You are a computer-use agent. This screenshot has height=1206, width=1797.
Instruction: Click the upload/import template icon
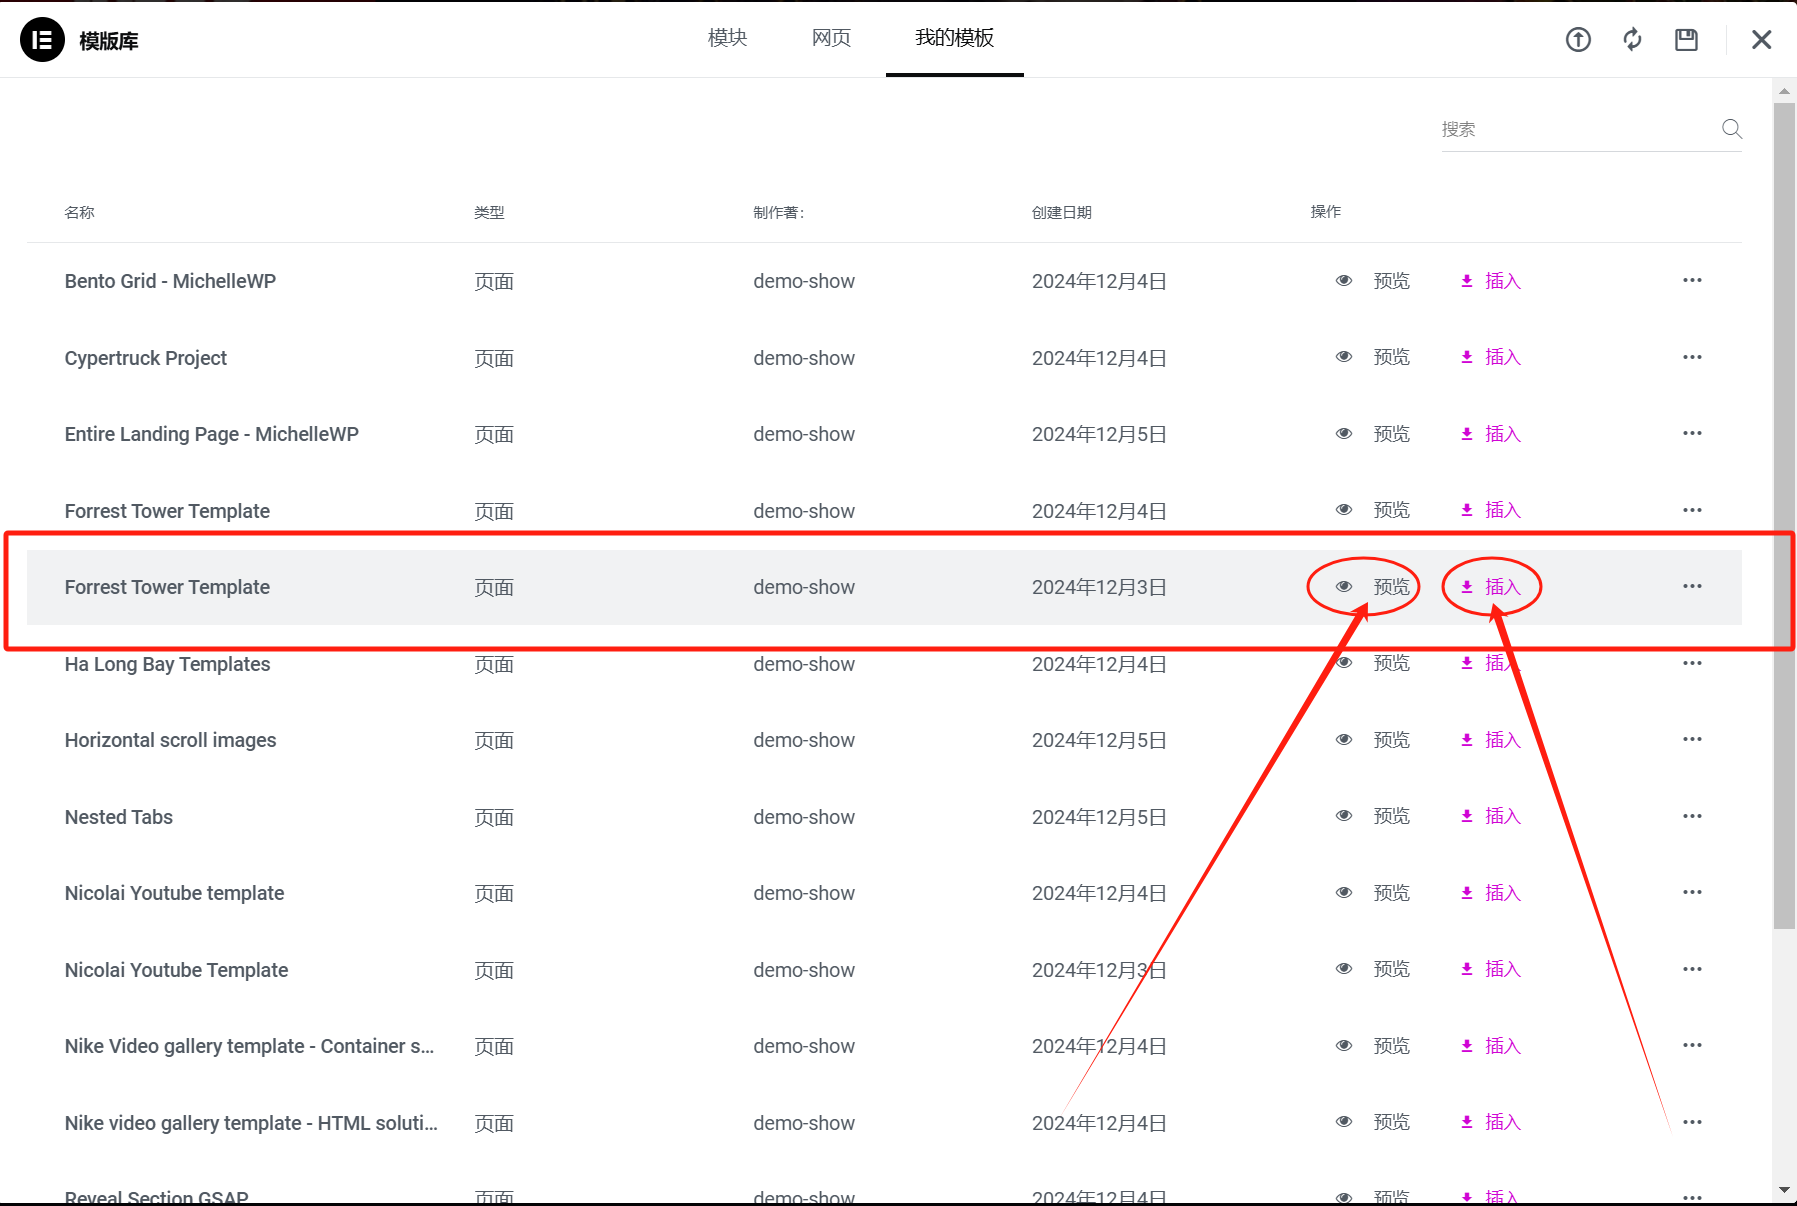tap(1578, 40)
